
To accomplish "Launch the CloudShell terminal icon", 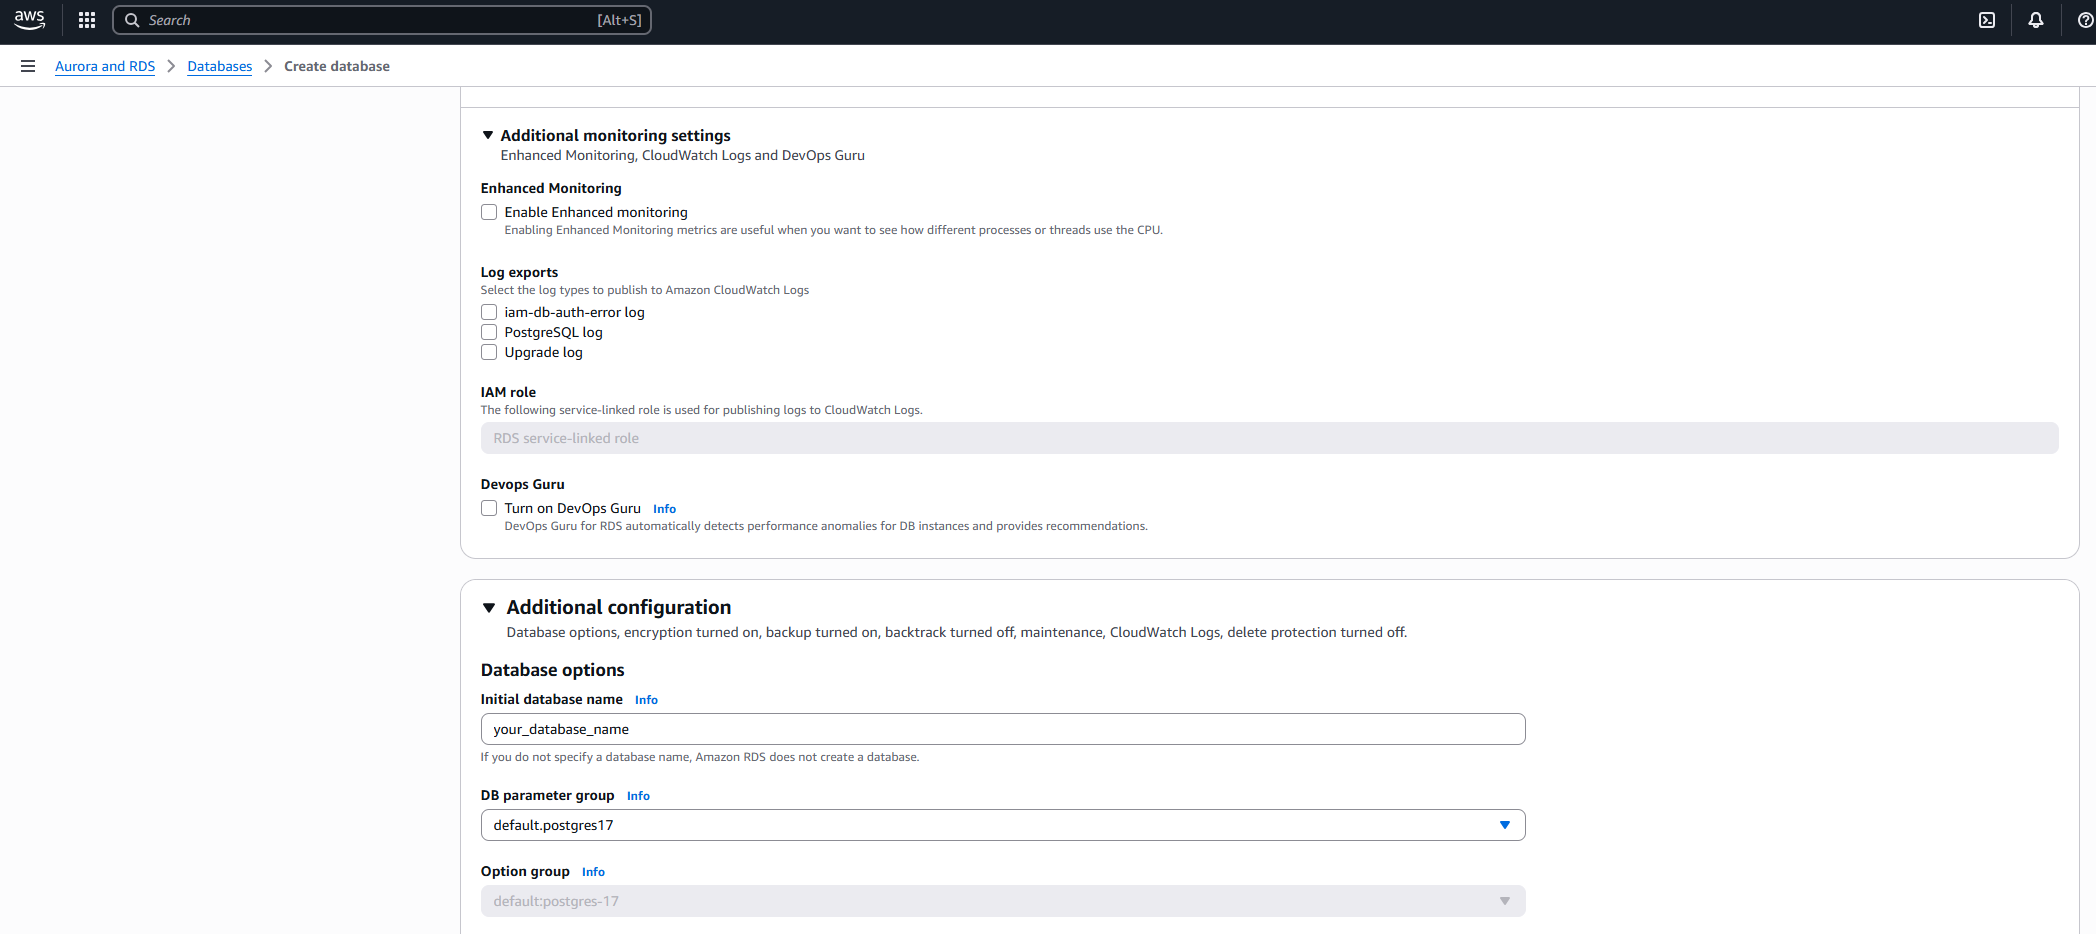I will point(1986,20).
